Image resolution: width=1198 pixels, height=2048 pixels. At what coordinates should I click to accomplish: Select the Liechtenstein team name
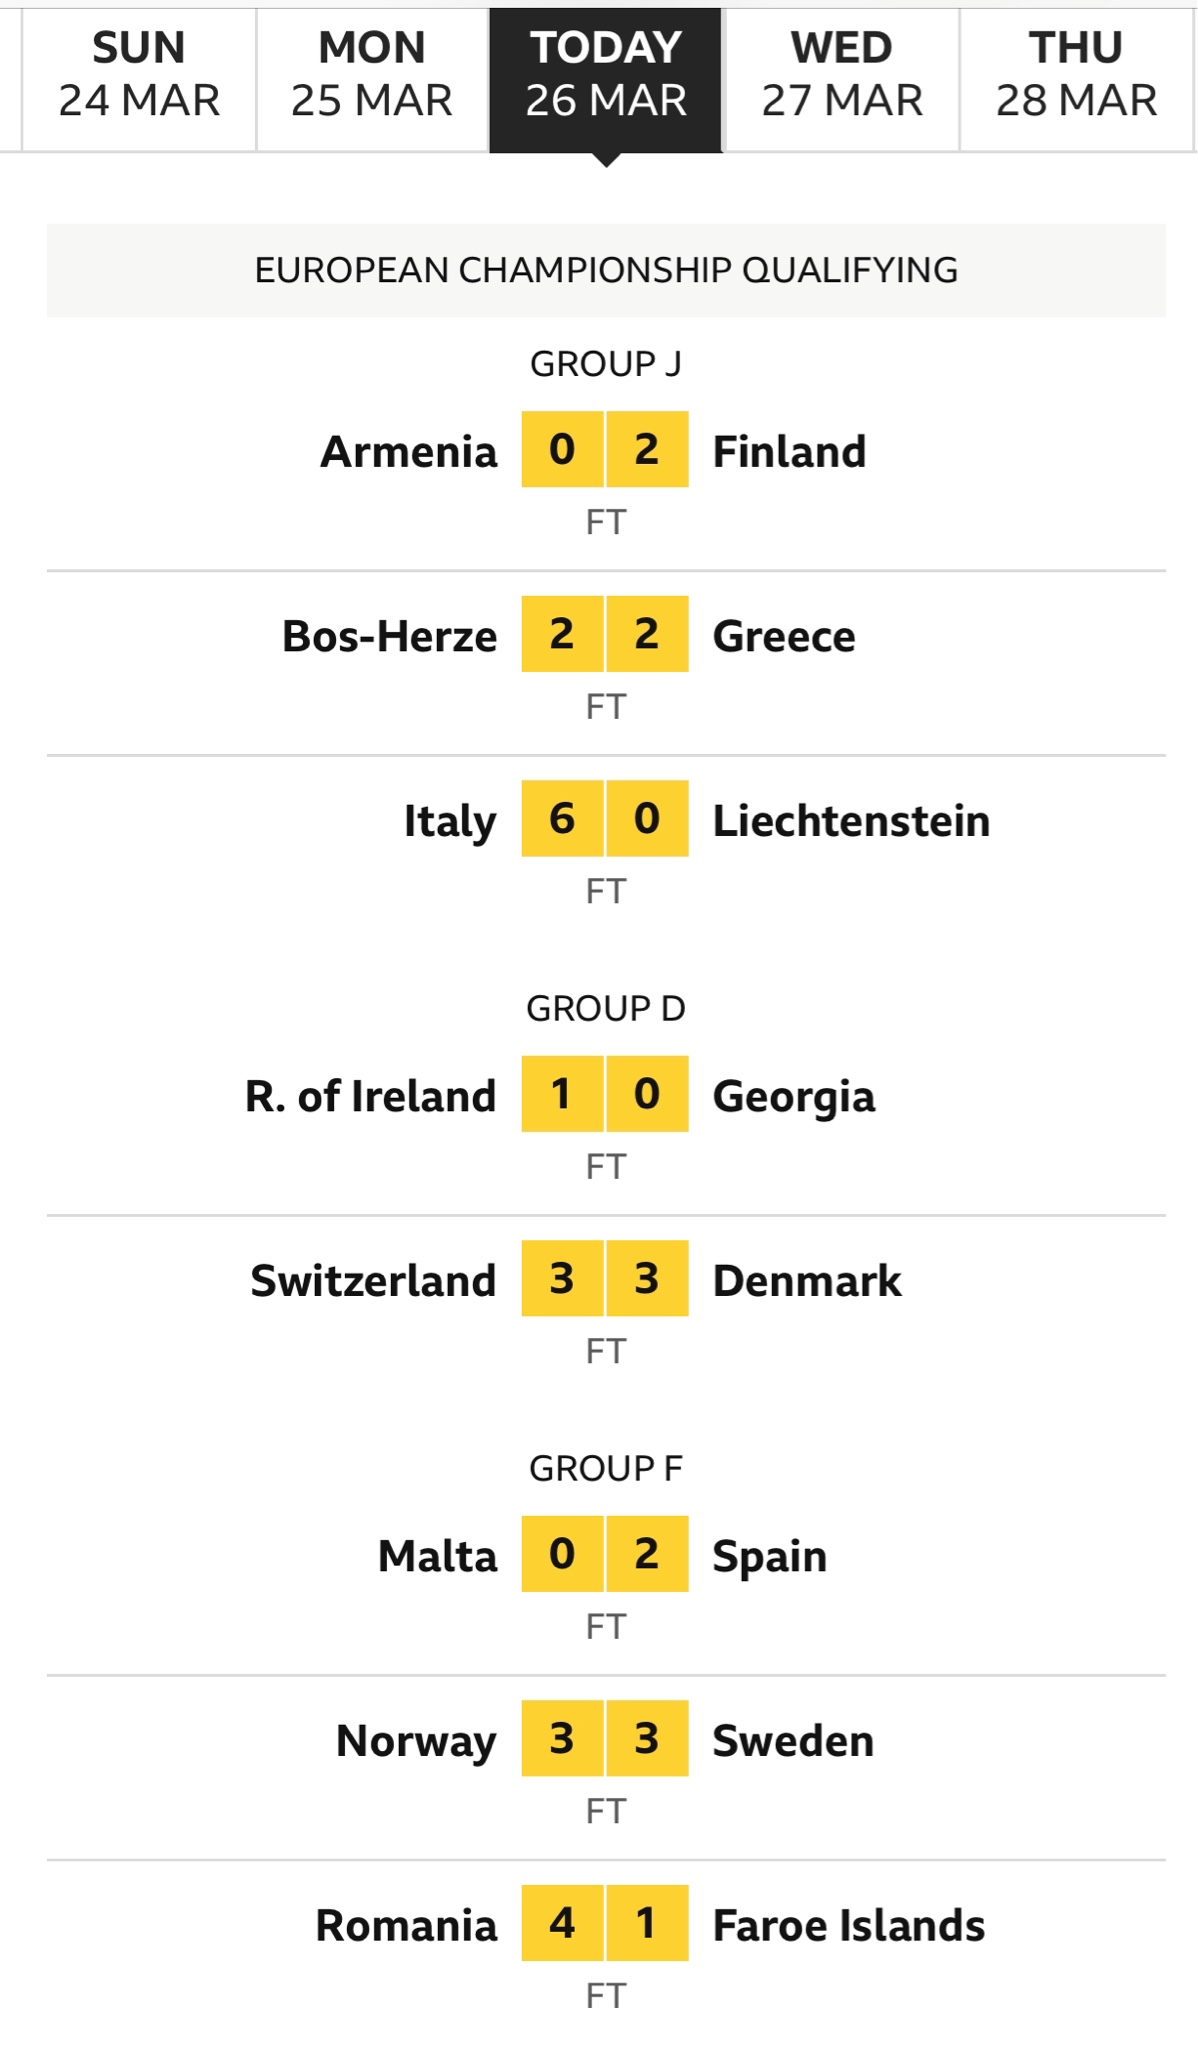click(851, 821)
